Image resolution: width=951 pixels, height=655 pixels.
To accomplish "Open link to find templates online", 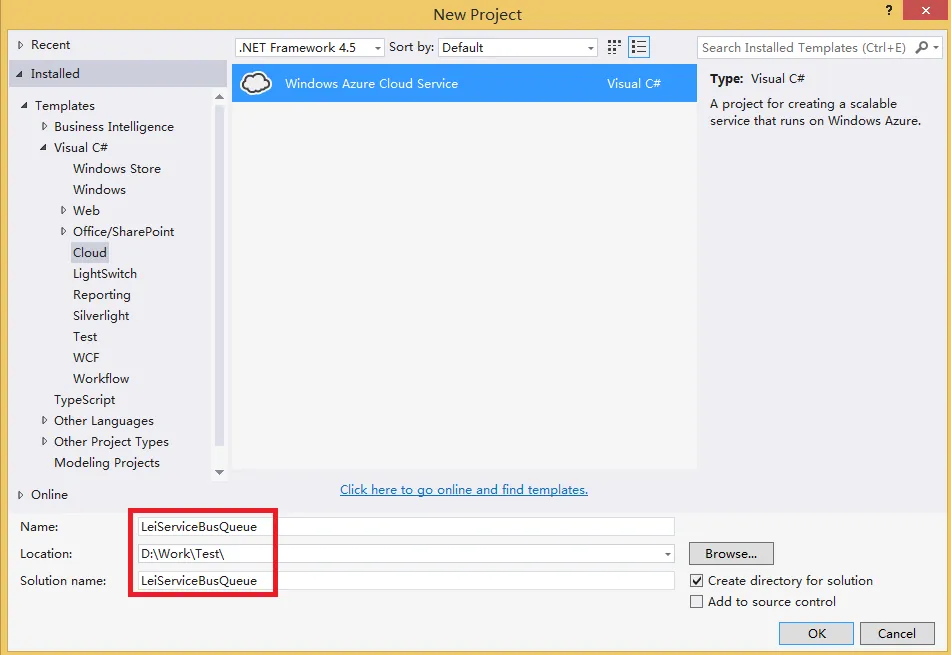I will click(464, 489).
